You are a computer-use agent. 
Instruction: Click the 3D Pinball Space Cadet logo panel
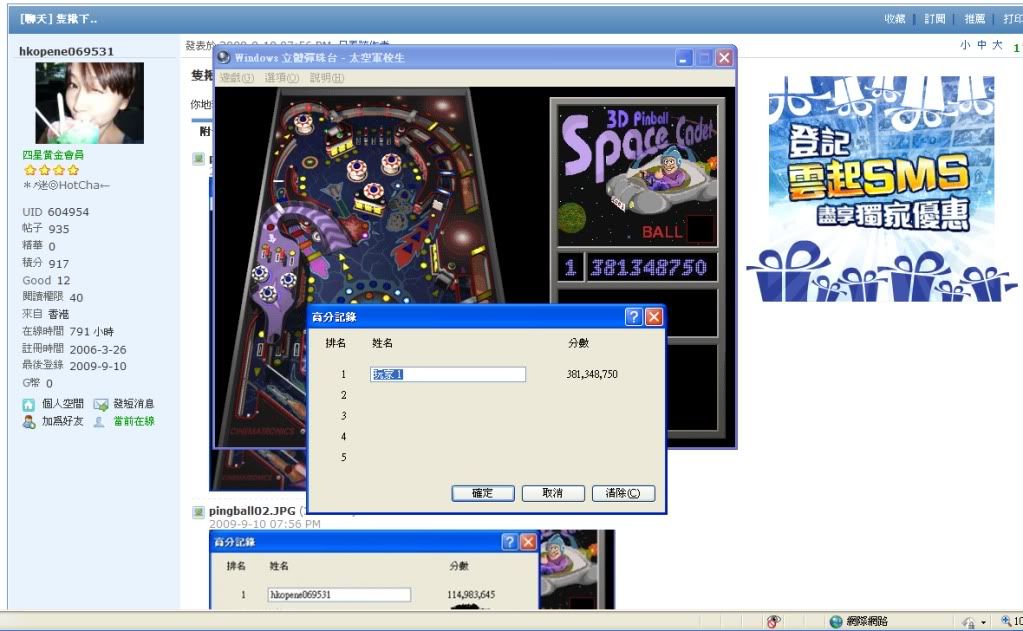pyautogui.click(x=637, y=176)
